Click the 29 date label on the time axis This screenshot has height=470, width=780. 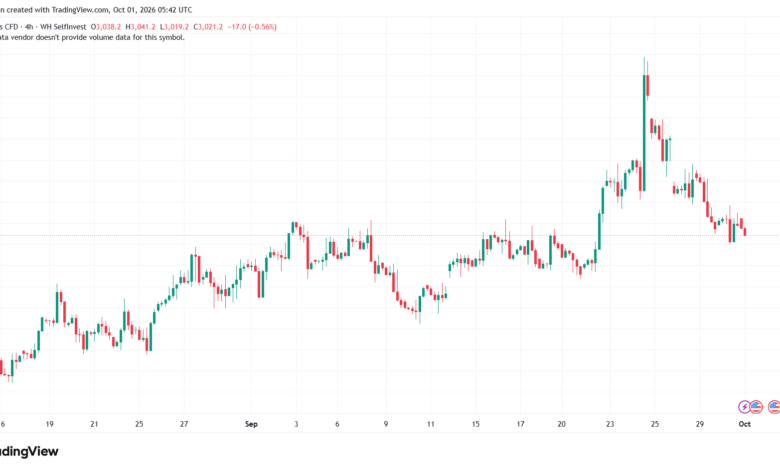[700, 424]
